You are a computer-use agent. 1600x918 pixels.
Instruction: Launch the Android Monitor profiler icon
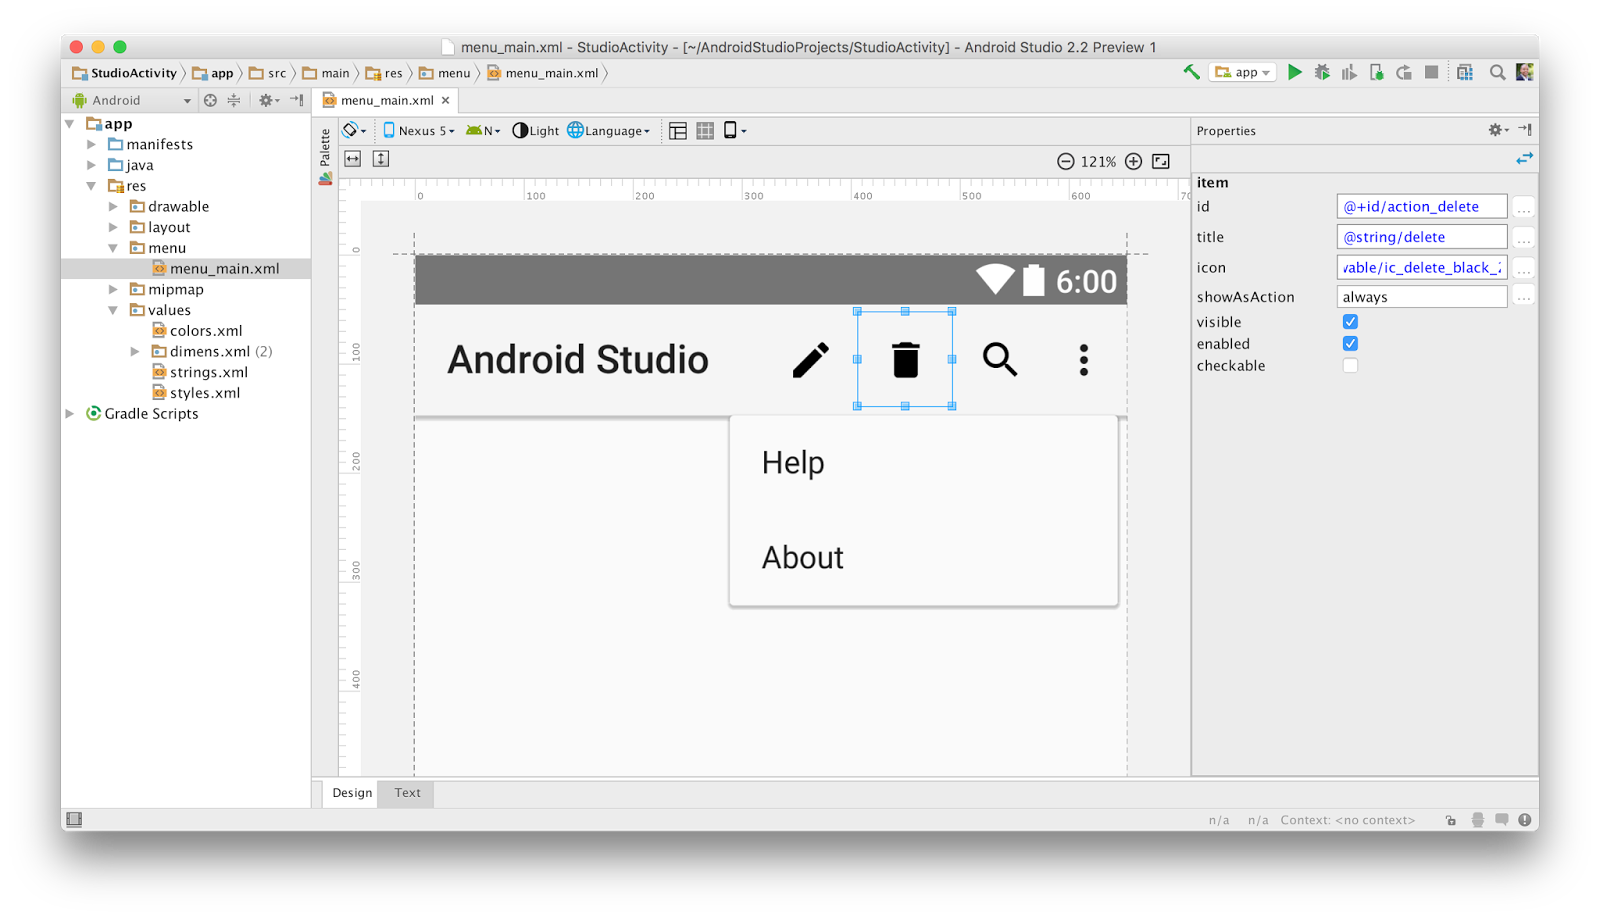pos(1349,72)
